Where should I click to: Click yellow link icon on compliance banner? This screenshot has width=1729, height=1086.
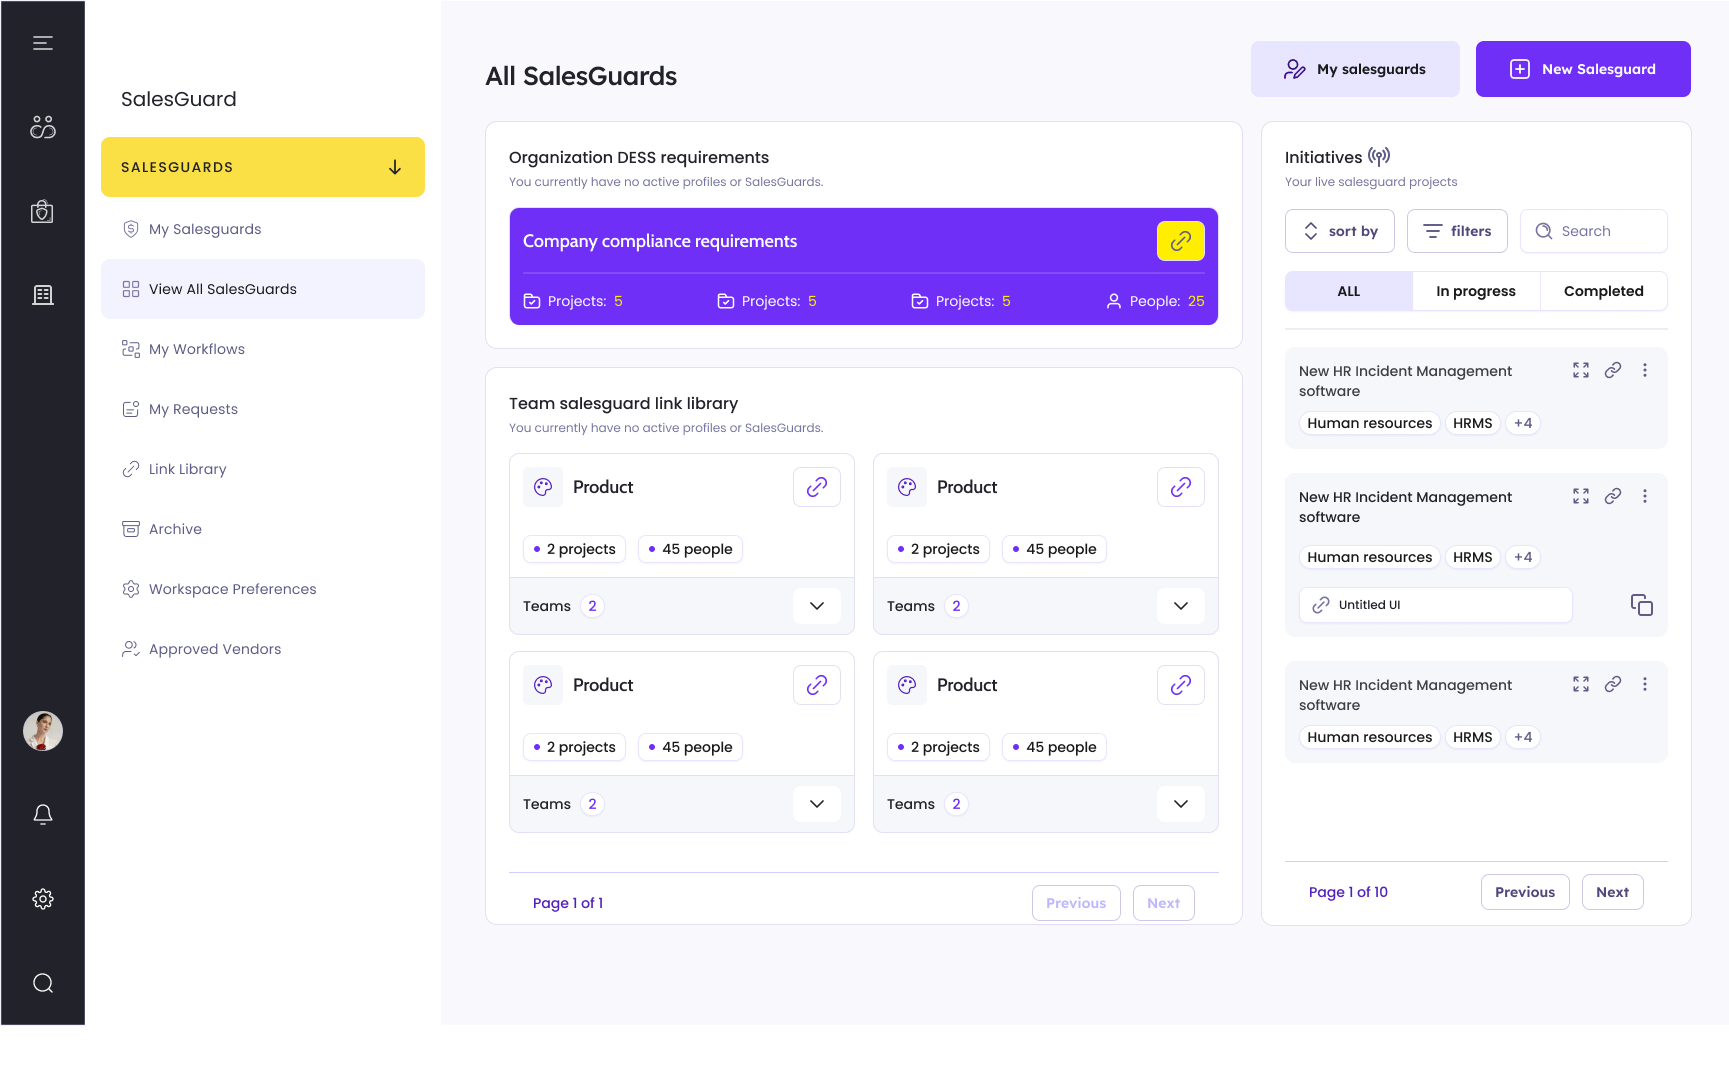tap(1180, 241)
